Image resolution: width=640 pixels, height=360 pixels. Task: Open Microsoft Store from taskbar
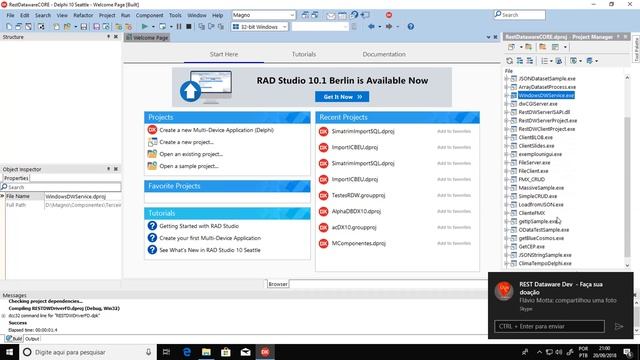tap(226, 352)
